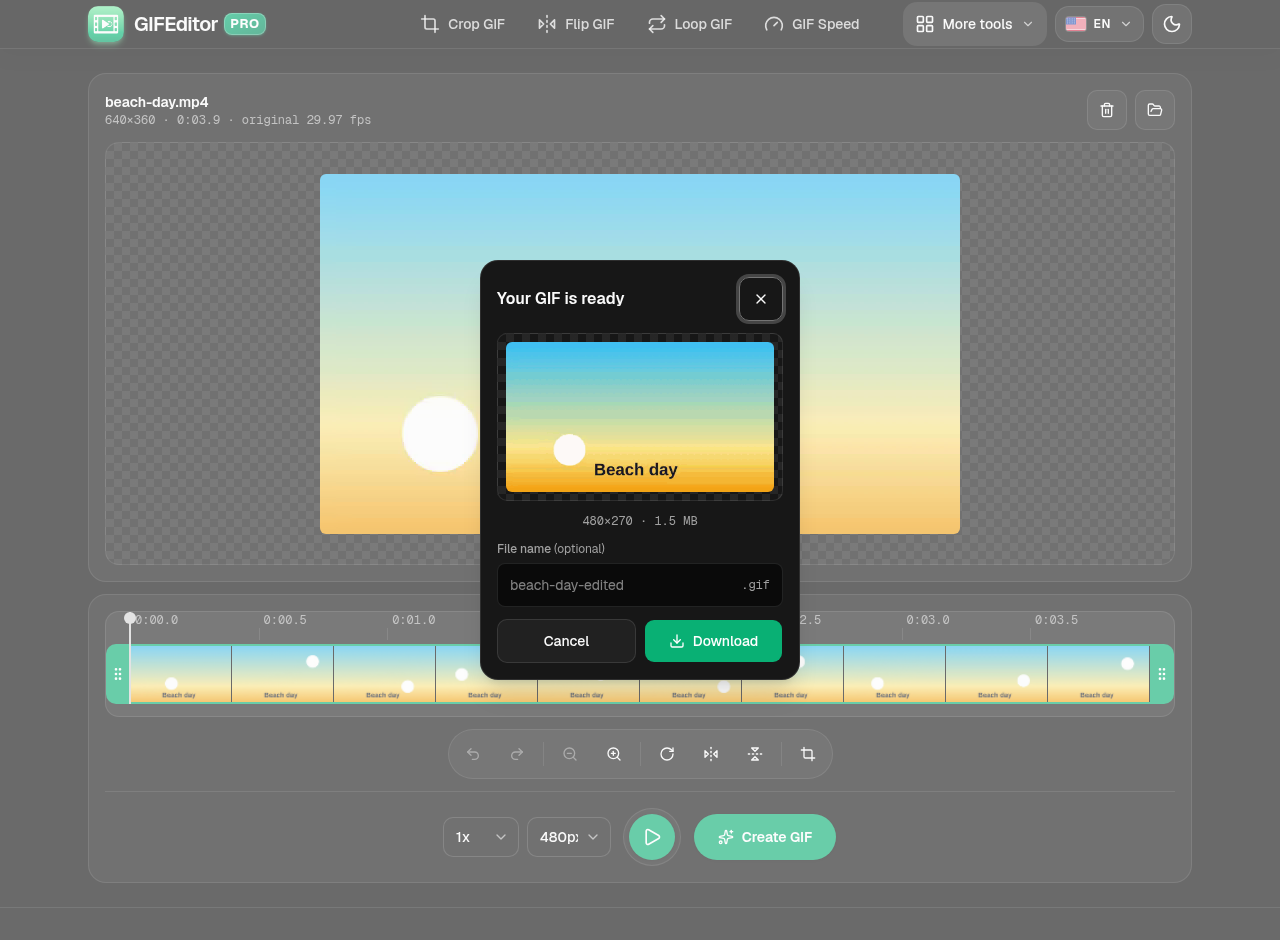Click the 0:03.5 timeline ruler label
This screenshot has height=940, width=1280.
tap(1057, 620)
